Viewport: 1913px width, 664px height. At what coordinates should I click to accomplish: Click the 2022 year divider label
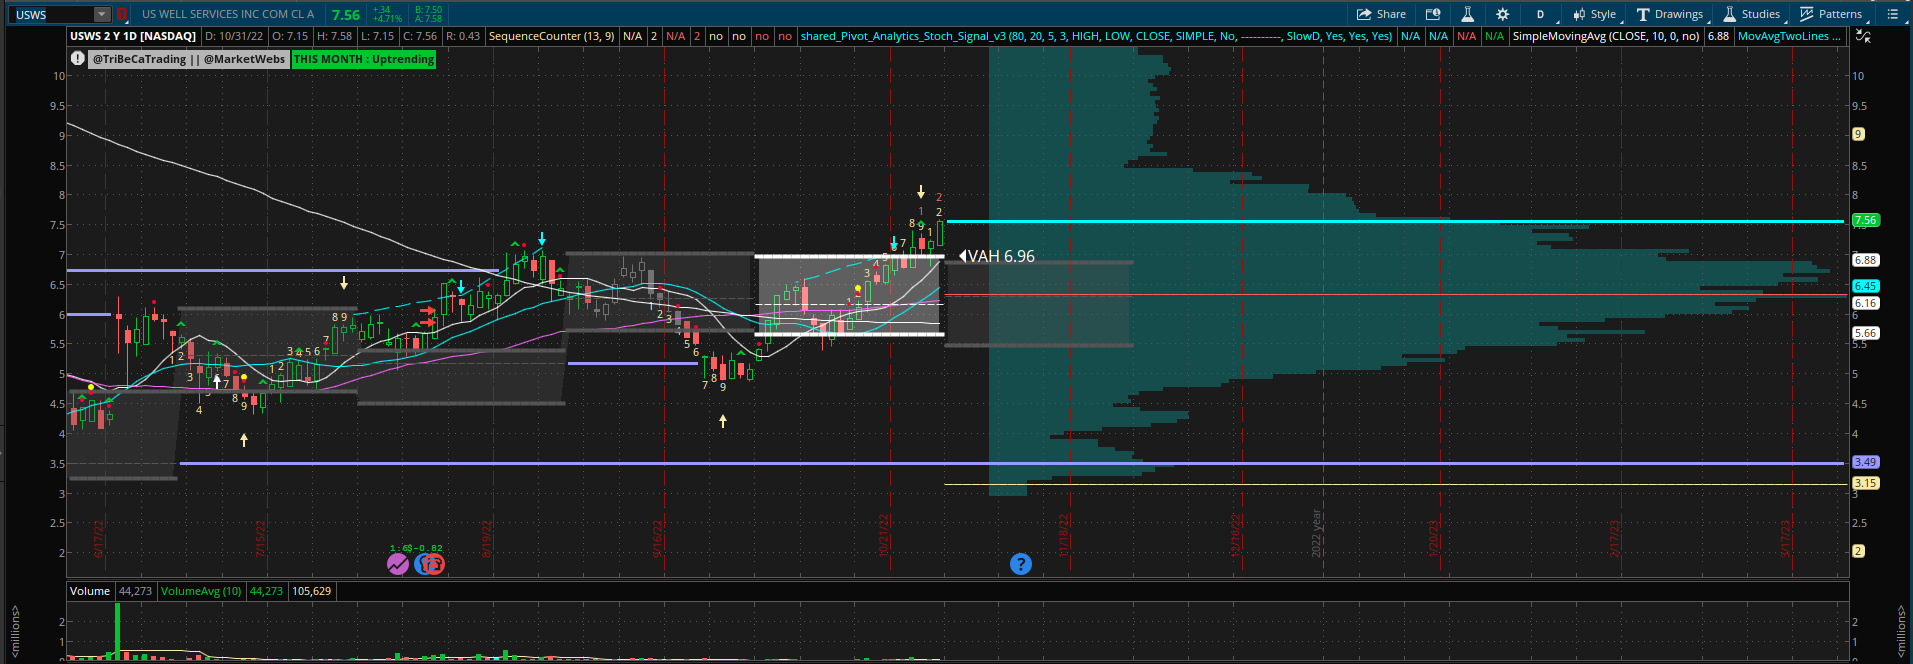pos(1317,533)
